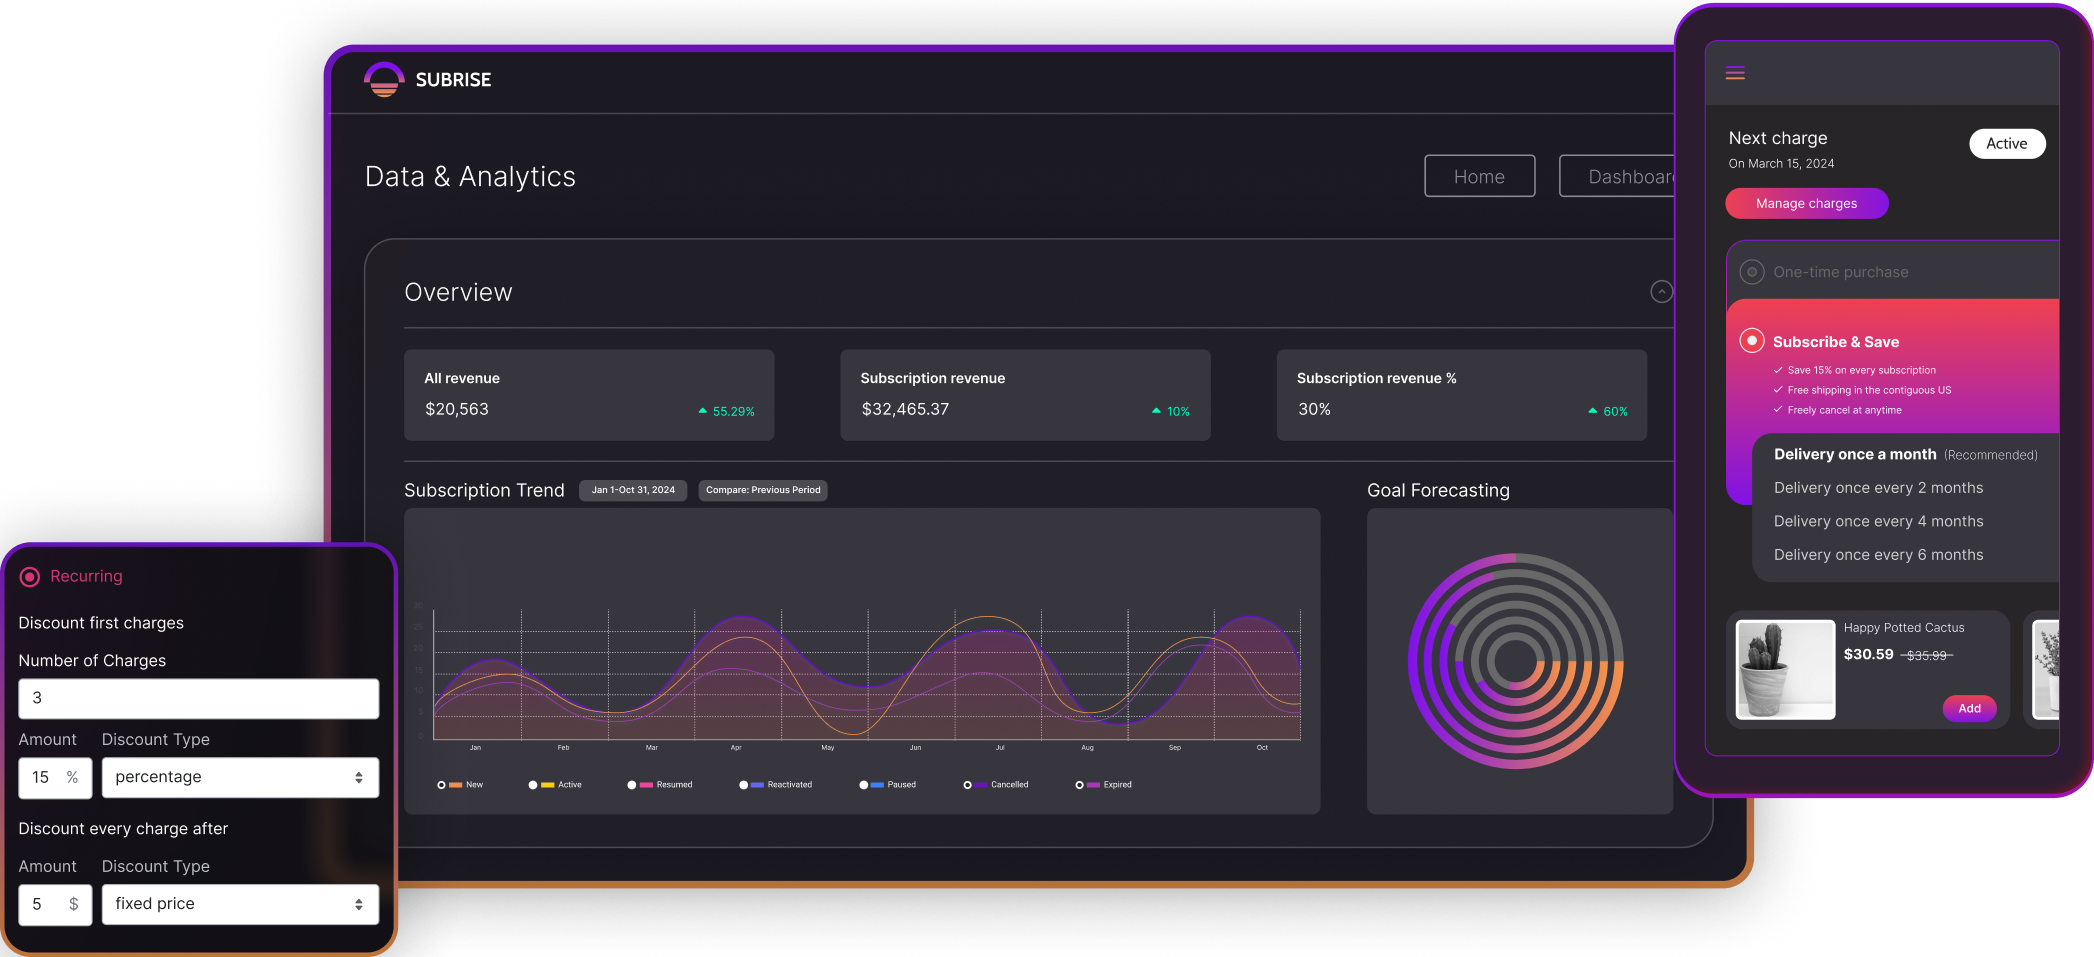This screenshot has height=957, width=2094.
Task: Toggle the Expired legend marker
Action: pos(1079,785)
